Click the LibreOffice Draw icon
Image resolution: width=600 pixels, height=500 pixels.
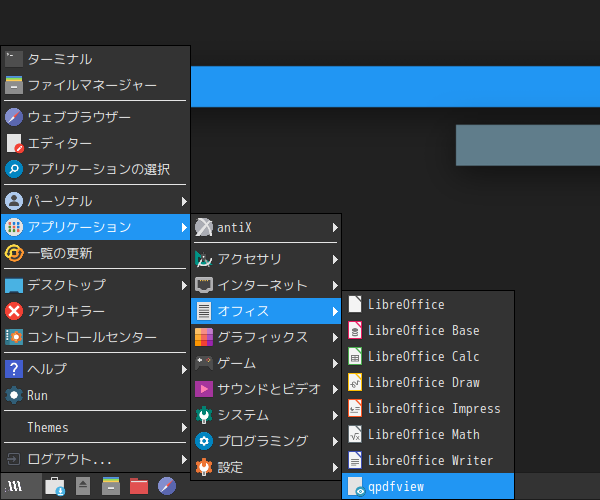(x=355, y=383)
